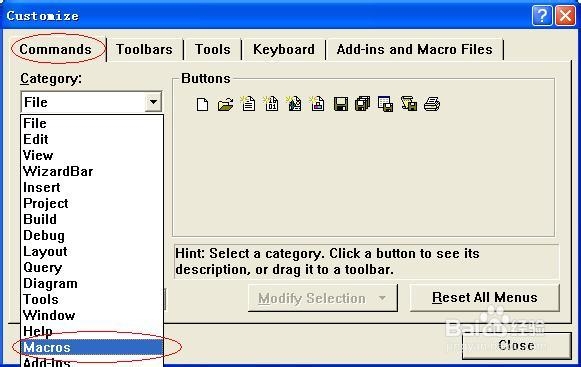The width and height of the screenshot is (581, 367).
Task: Click the stacked floppies Save All icon
Action: tap(363, 104)
